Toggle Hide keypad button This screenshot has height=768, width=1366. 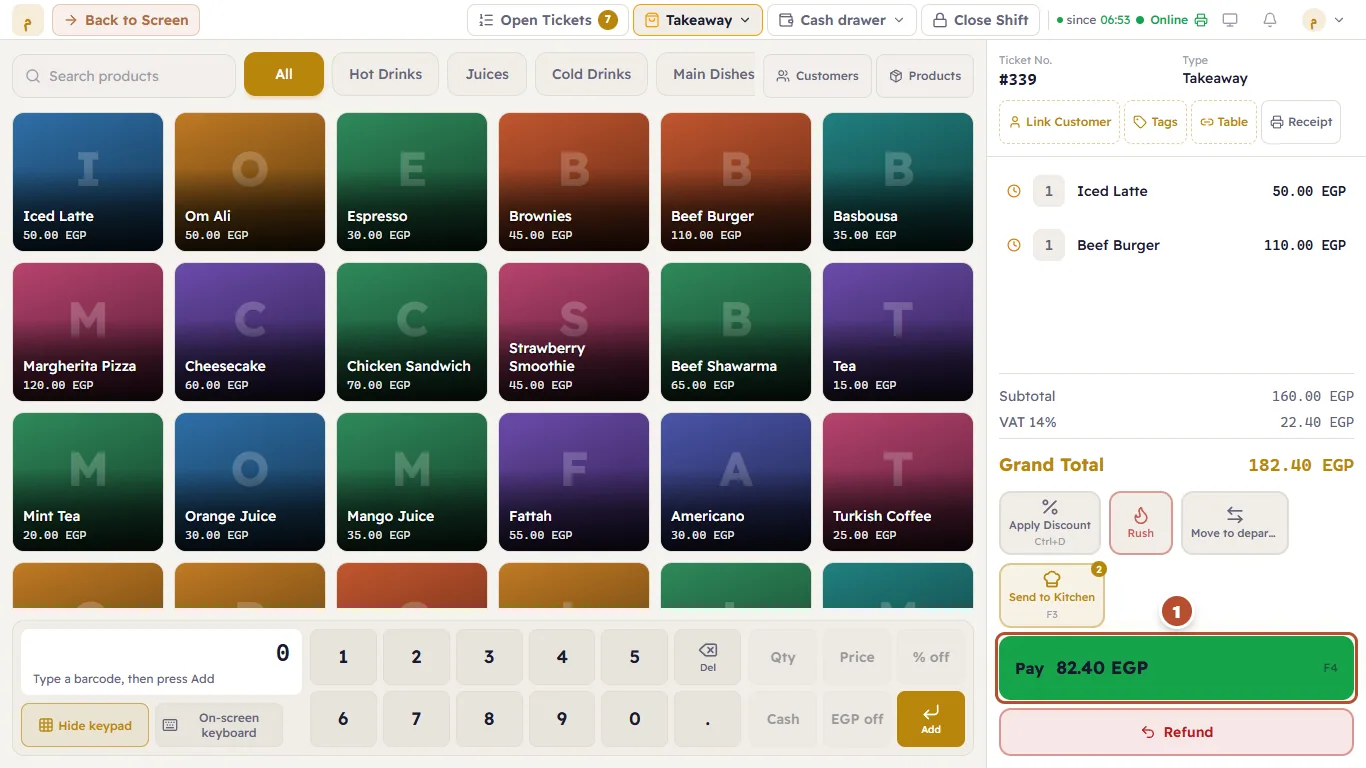(85, 725)
